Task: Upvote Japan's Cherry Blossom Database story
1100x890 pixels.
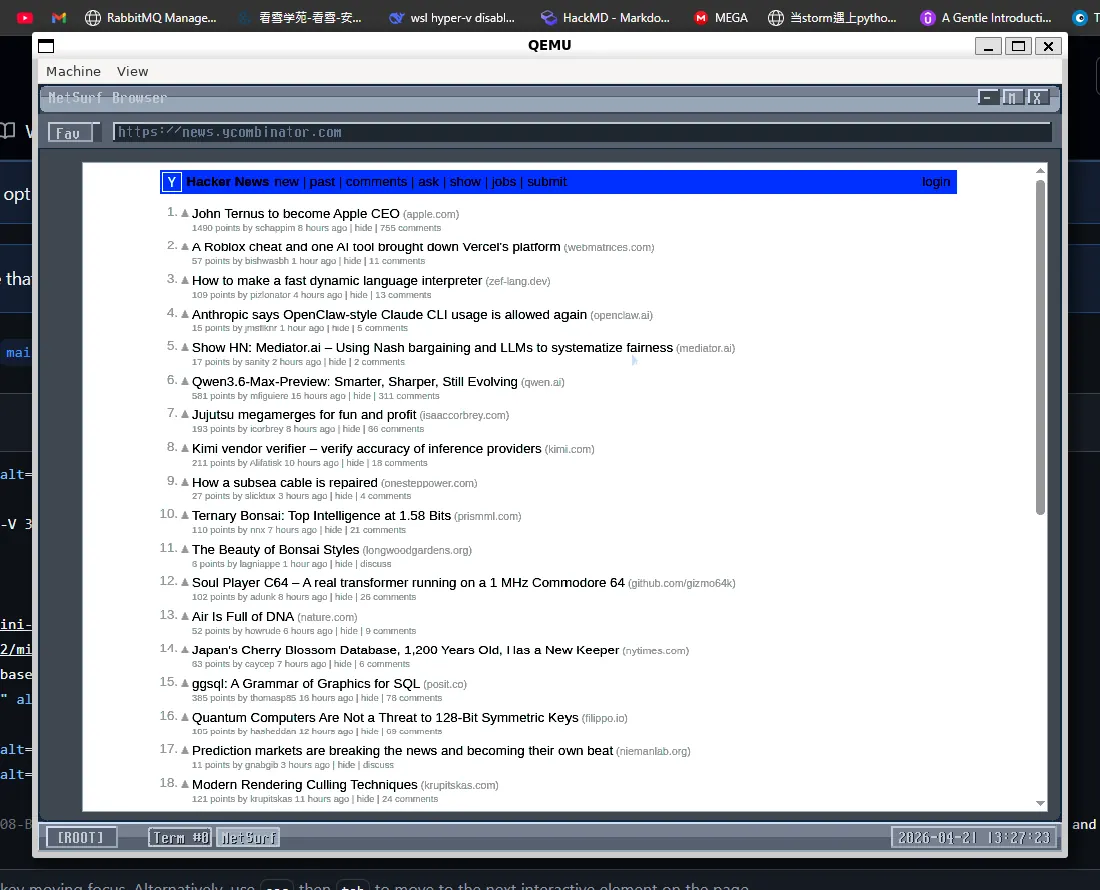Action: [x=185, y=649]
